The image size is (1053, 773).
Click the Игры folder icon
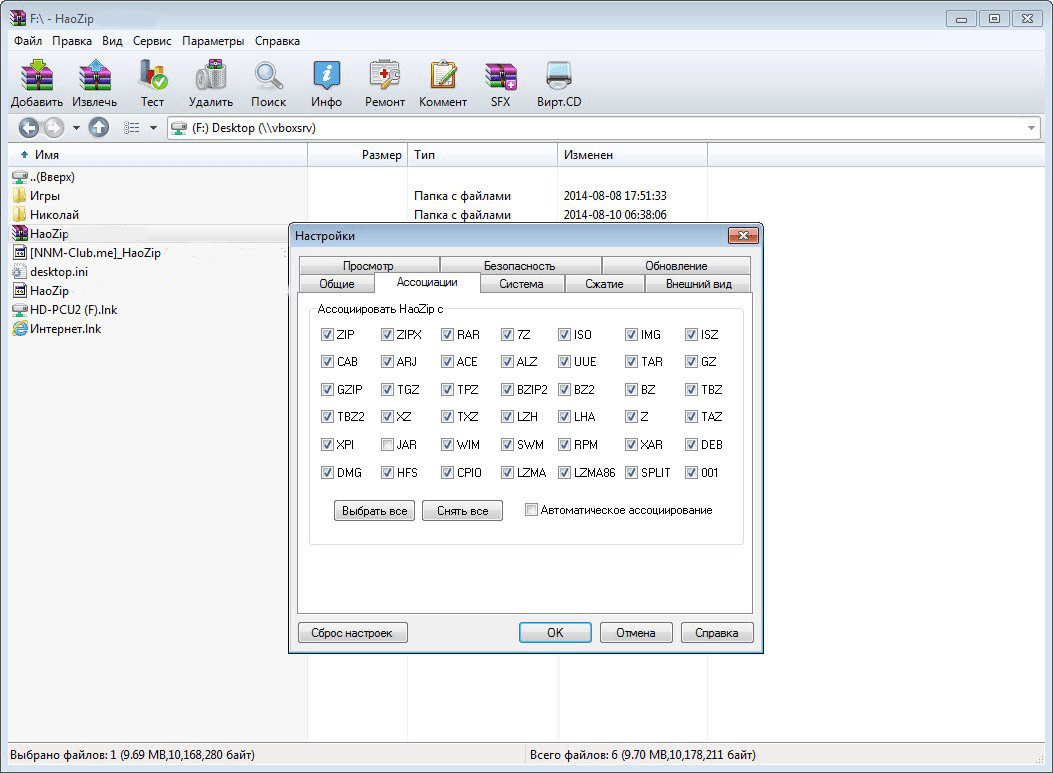pos(19,196)
